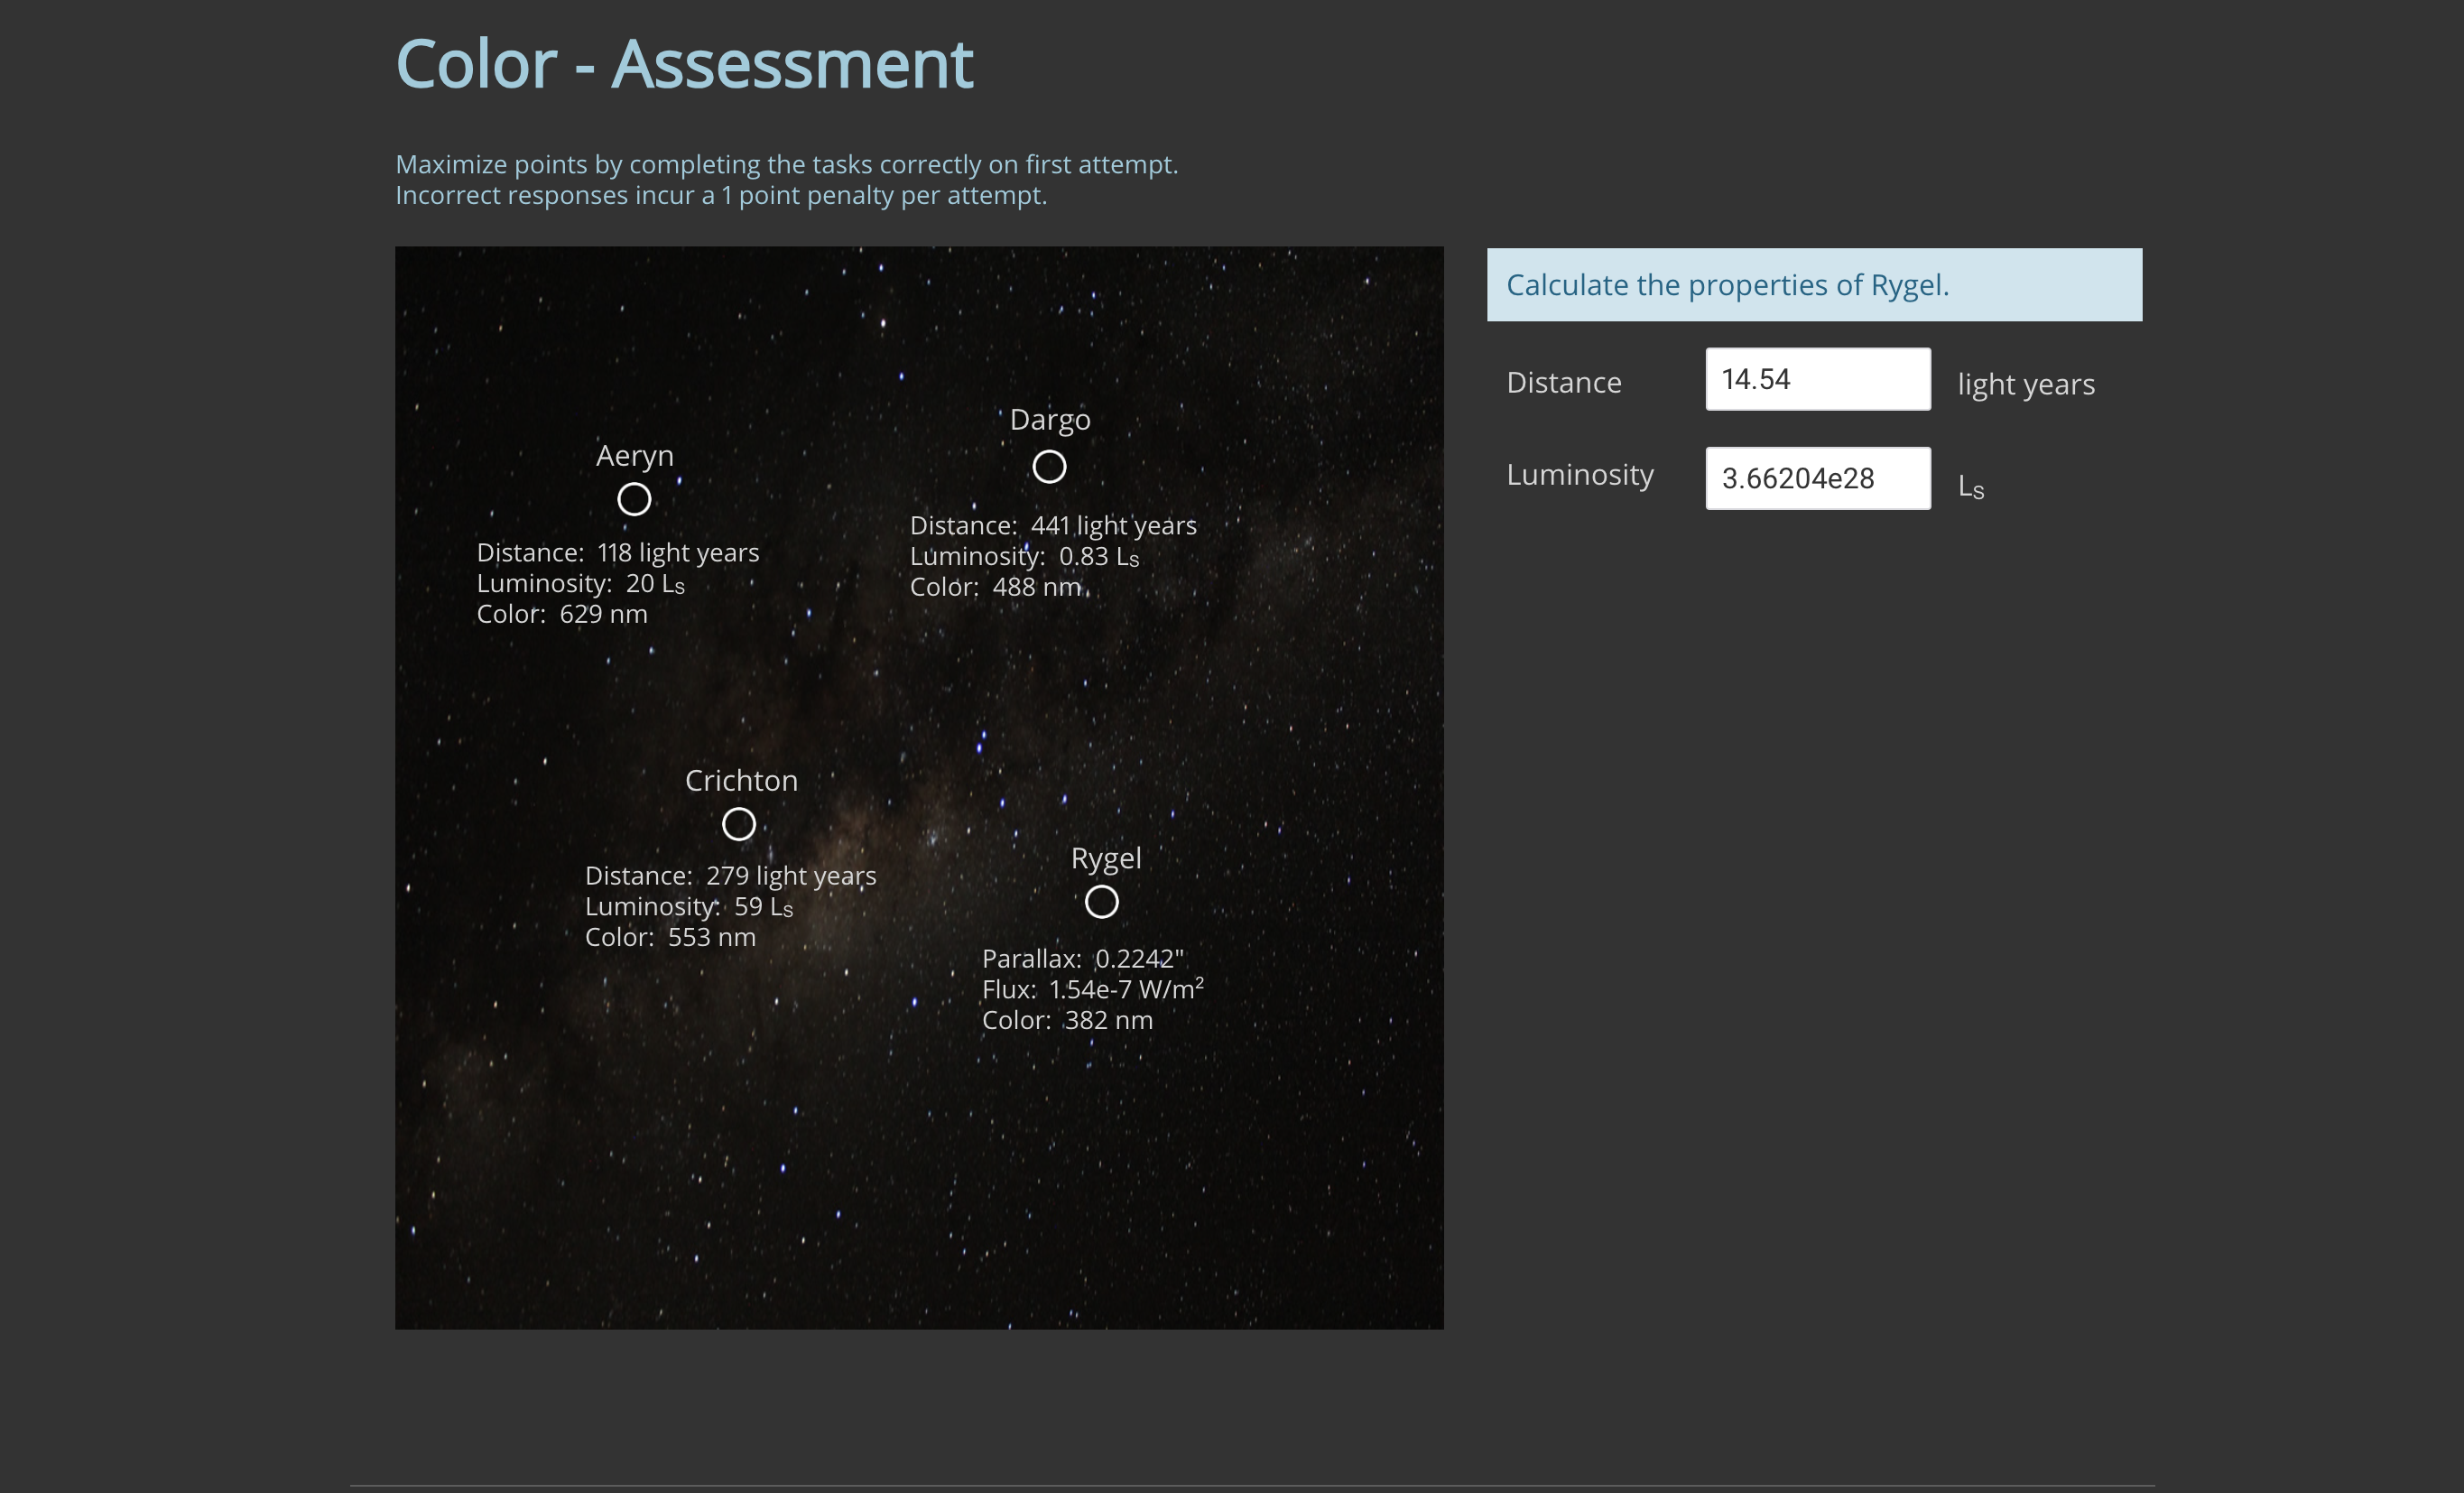Click the Distance input field
Image resolution: width=2464 pixels, height=1493 pixels.
coord(1817,379)
